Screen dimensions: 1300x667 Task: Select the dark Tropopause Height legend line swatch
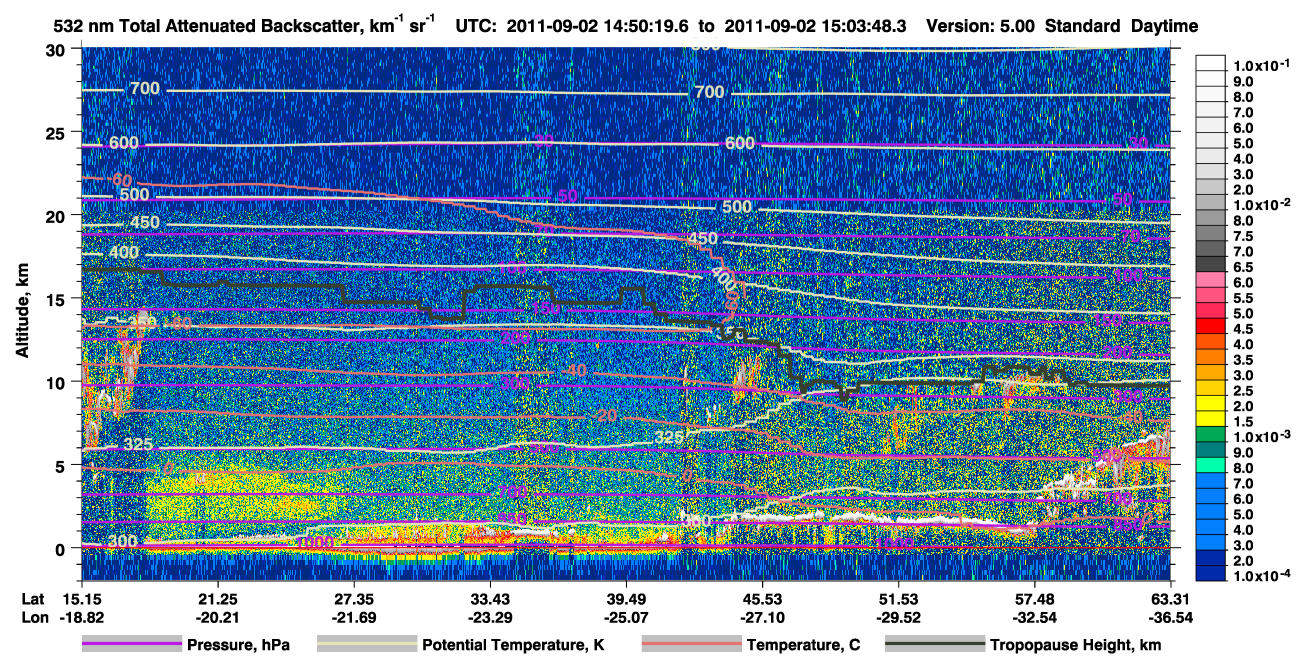click(x=935, y=645)
